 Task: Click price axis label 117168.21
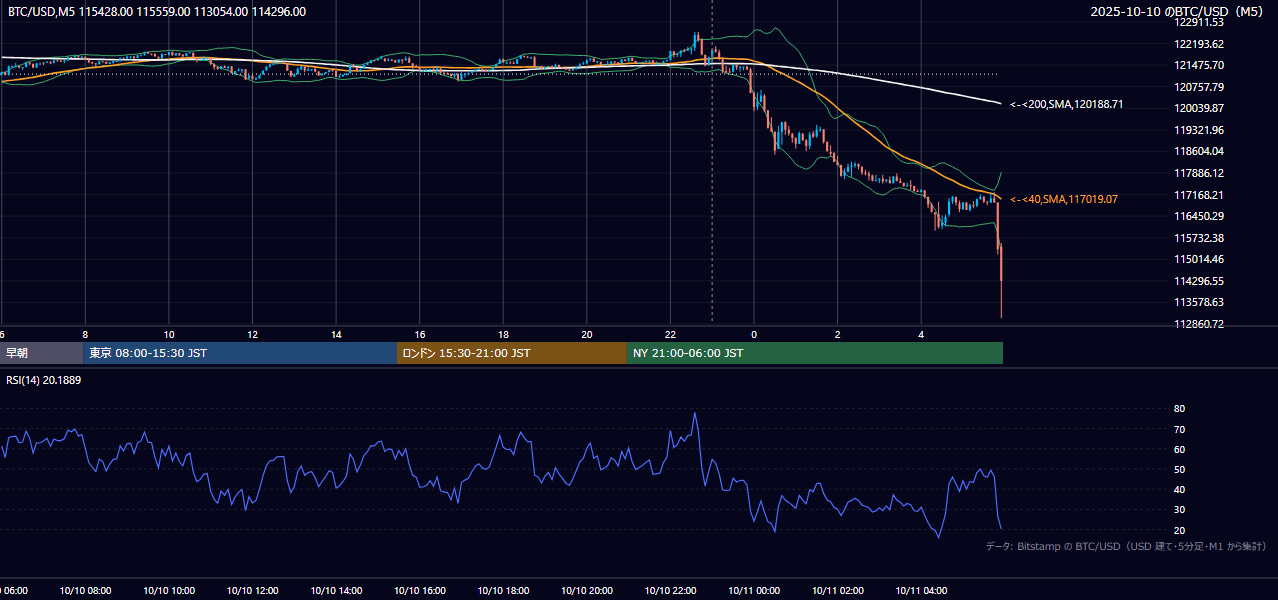coord(1199,195)
